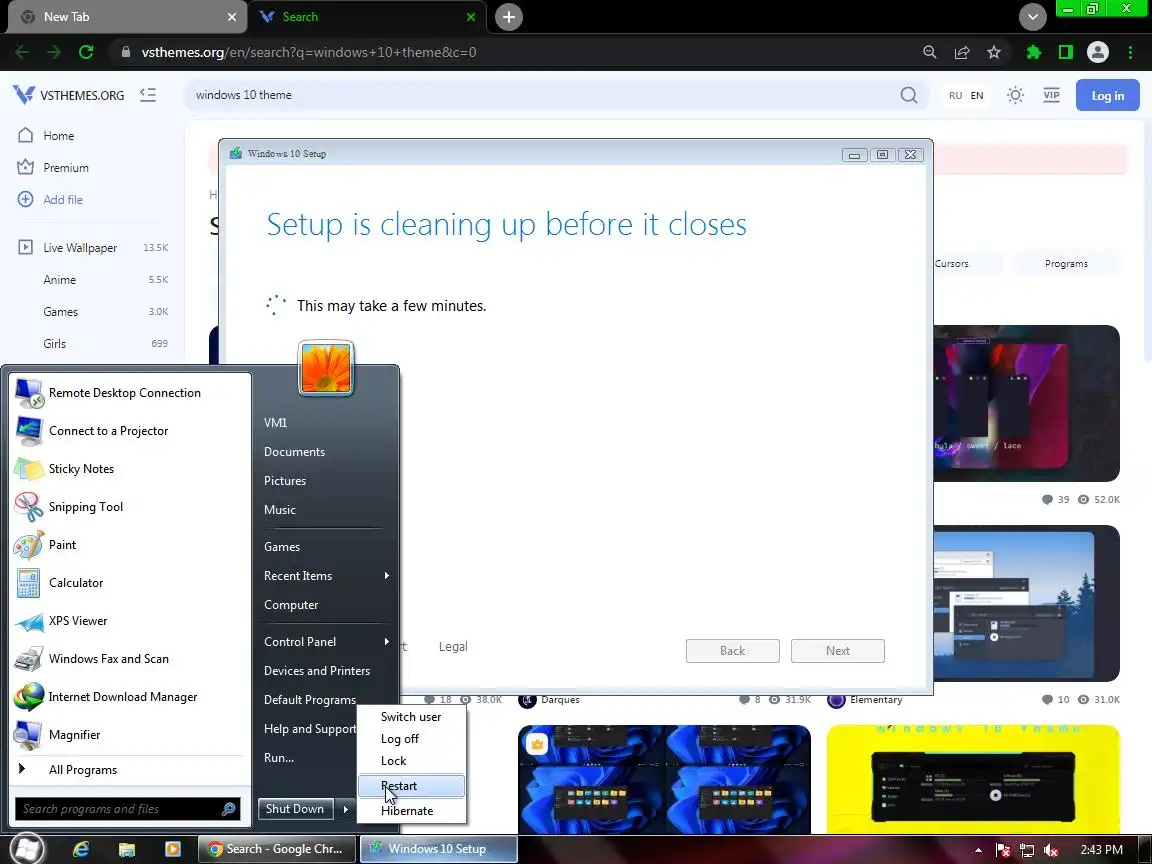Expand All Programs list
The height and width of the screenshot is (864, 1152).
[x=129, y=770]
